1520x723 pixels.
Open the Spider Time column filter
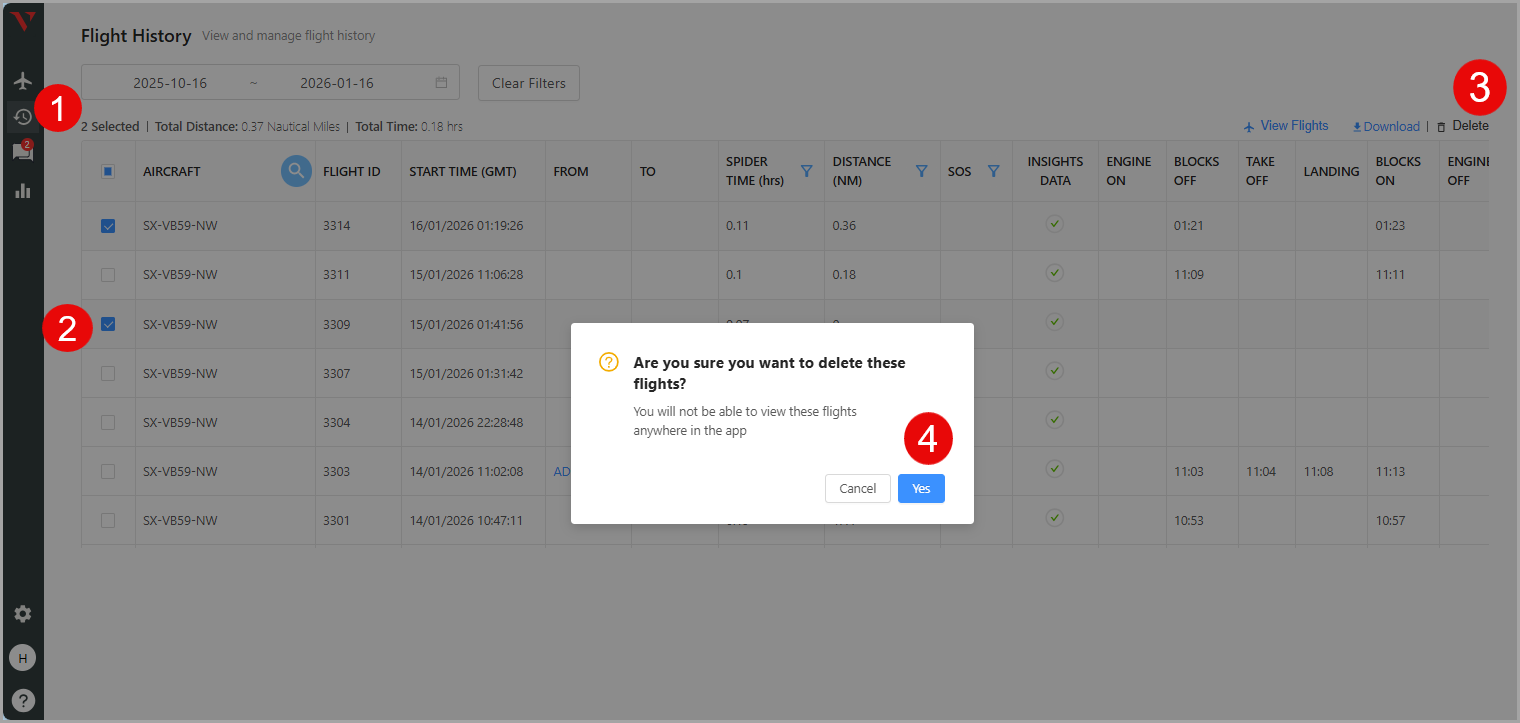click(x=806, y=171)
